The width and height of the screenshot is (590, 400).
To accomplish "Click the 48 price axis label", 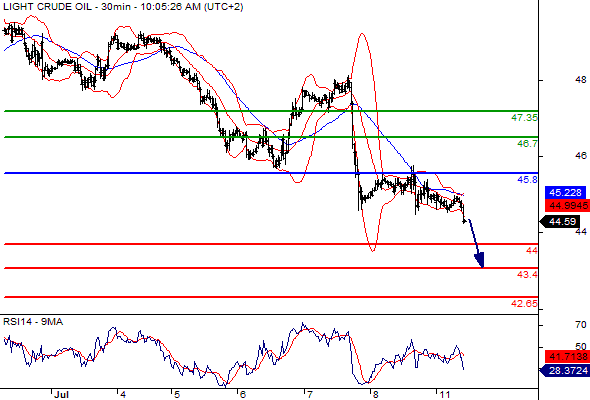I will pos(581,80).
